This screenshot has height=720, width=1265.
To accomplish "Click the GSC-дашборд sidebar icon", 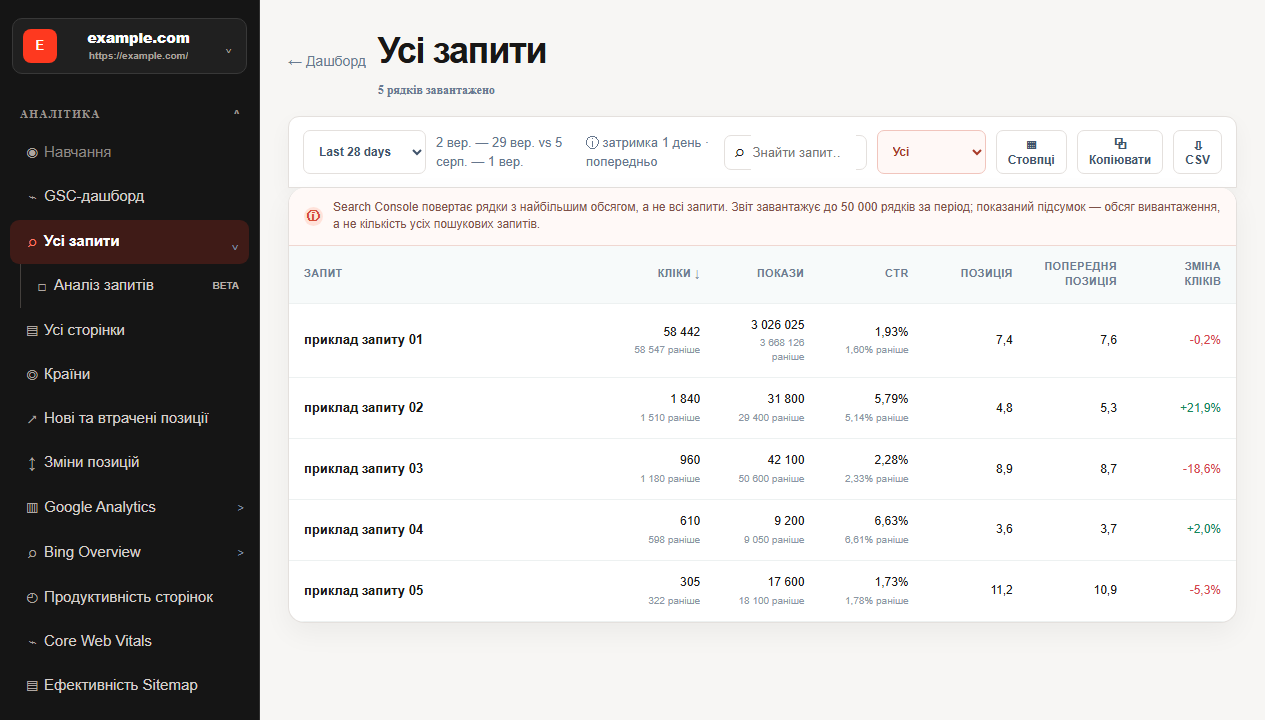I will 32,197.
